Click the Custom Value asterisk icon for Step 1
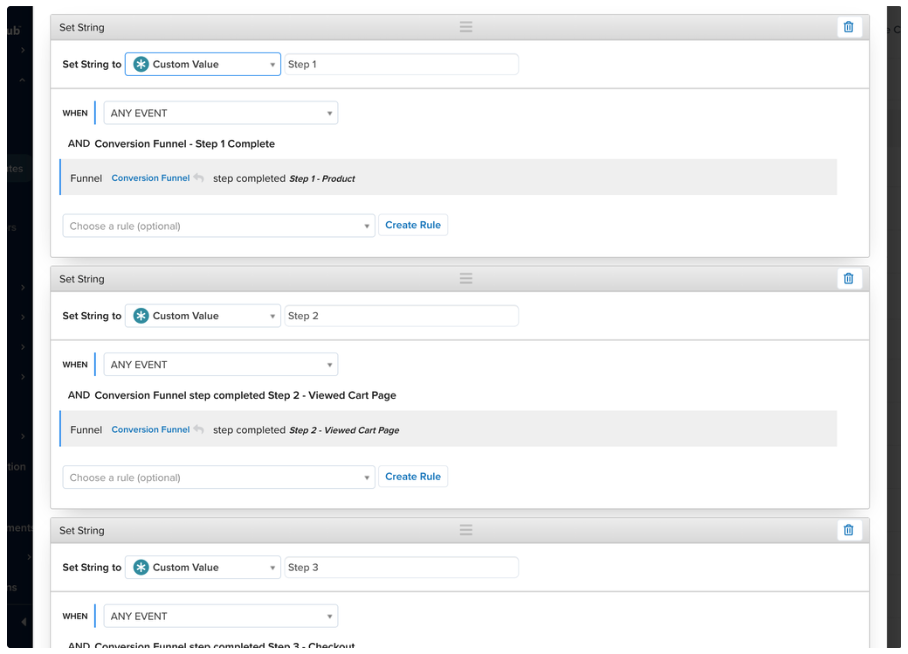Screen dimensions: 908x654 coord(141,64)
